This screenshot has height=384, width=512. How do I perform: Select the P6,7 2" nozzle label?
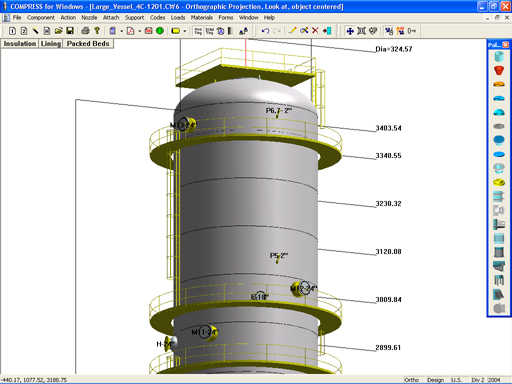click(279, 110)
